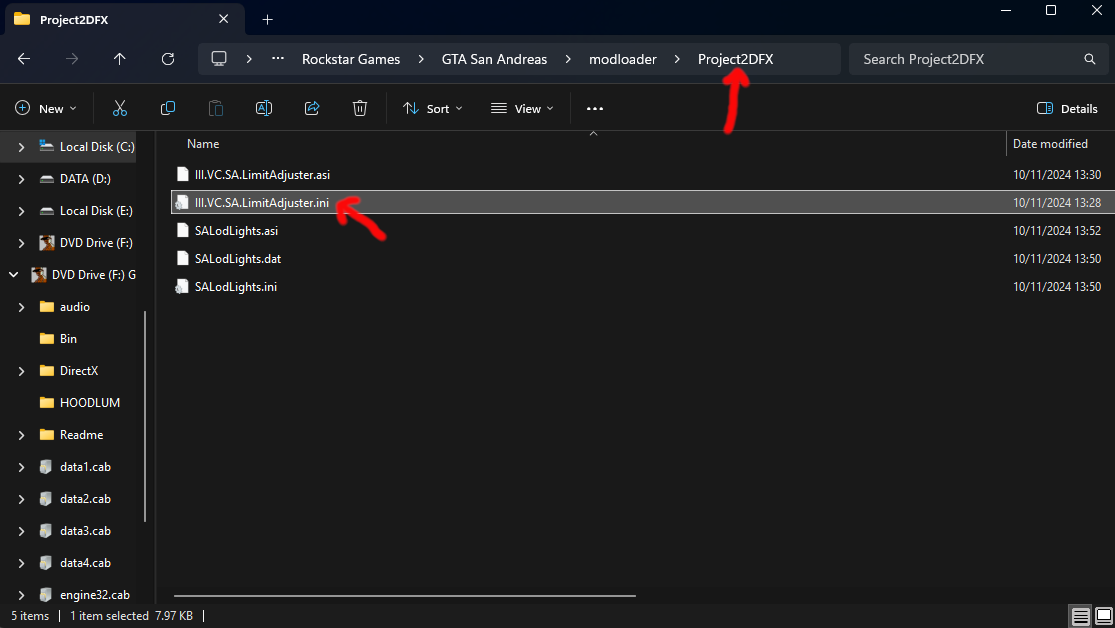
Task: Expand the chevron after GTA San Andreas
Action: coord(568,59)
